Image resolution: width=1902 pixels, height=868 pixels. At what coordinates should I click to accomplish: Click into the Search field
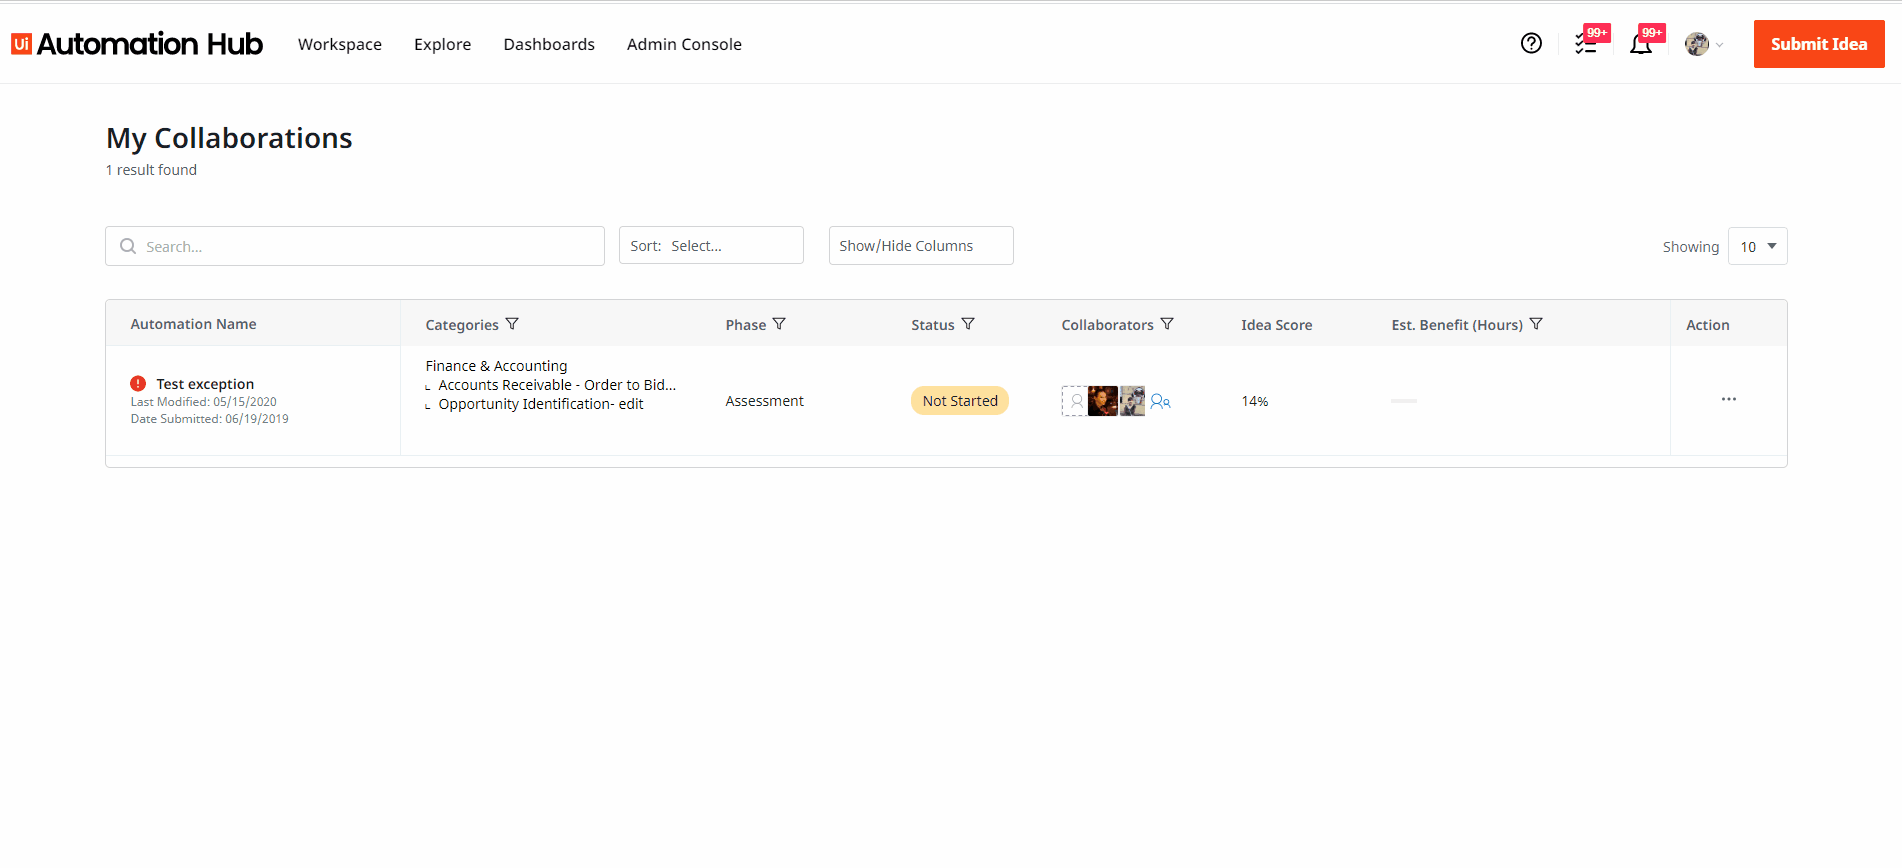(355, 246)
